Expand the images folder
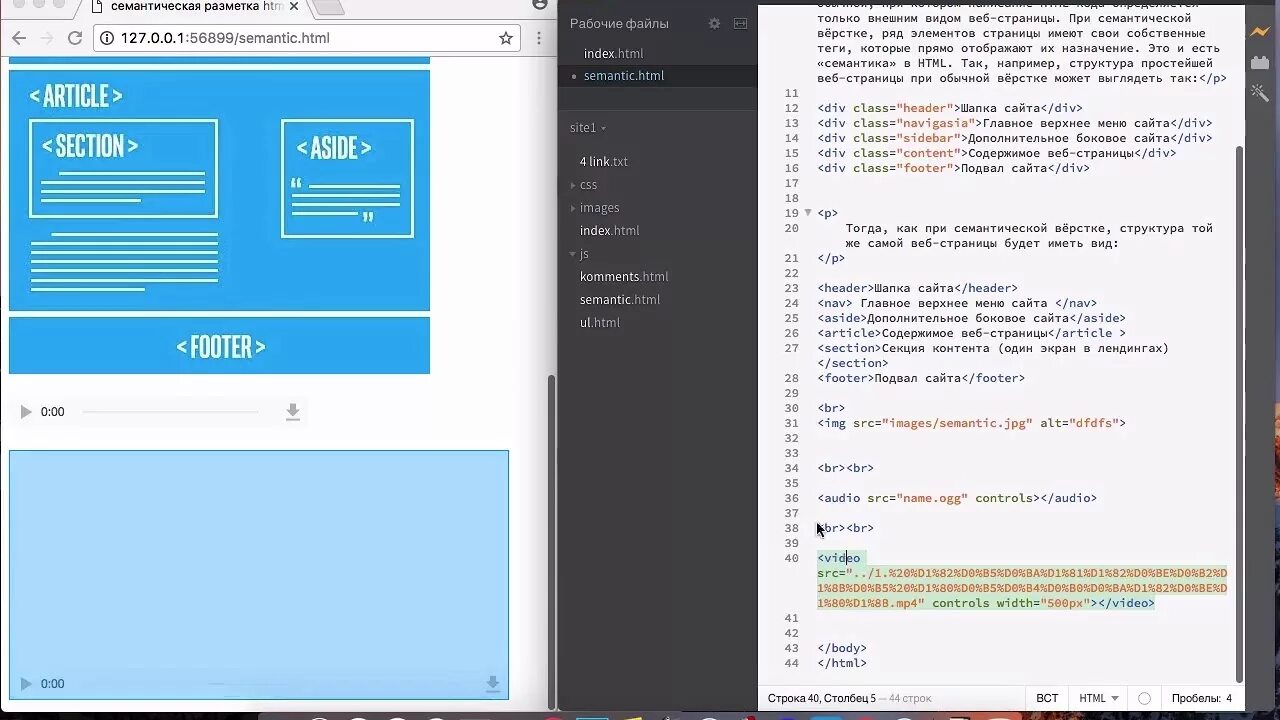Viewport: 1280px width, 720px height. [599, 208]
